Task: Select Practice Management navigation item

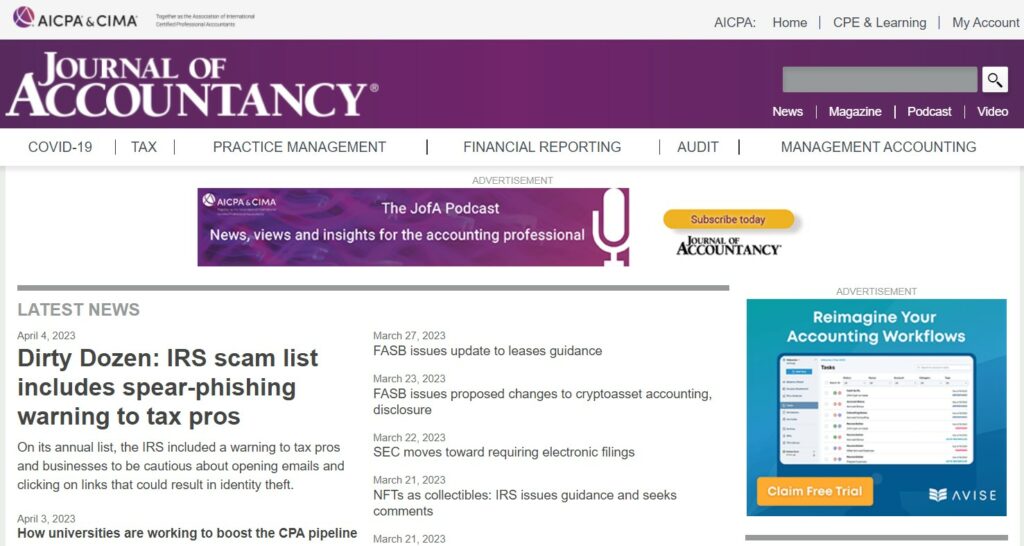Action: point(299,147)
